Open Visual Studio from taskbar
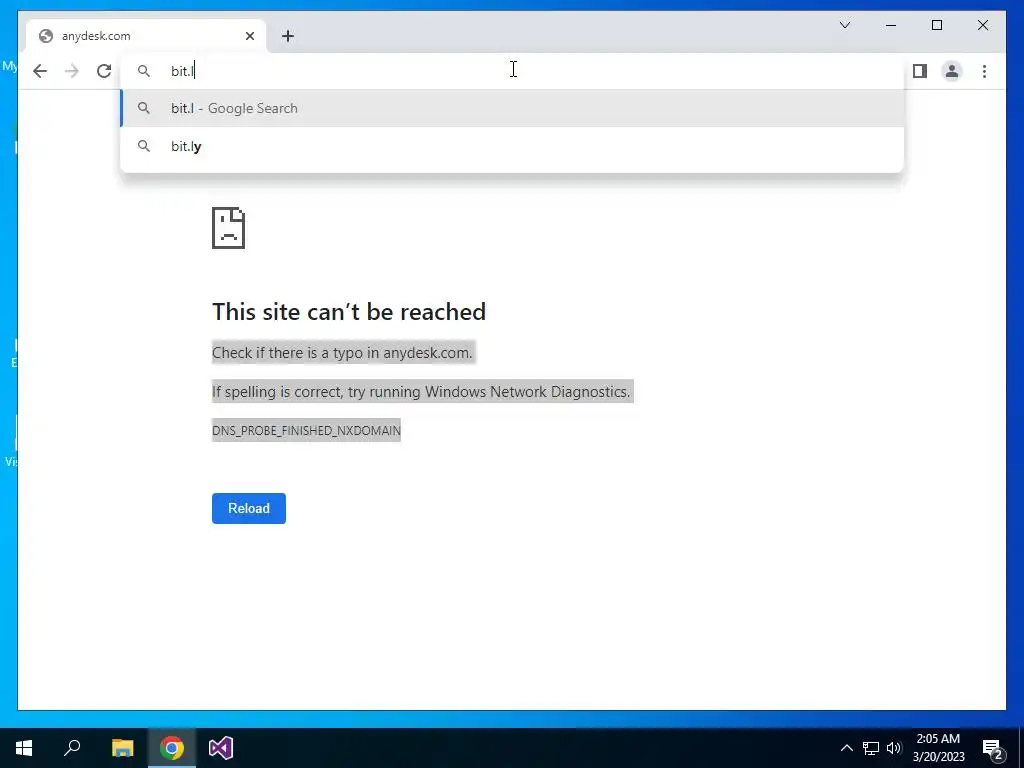Screen dimensions: 1024x768 [x=221, y=748]
